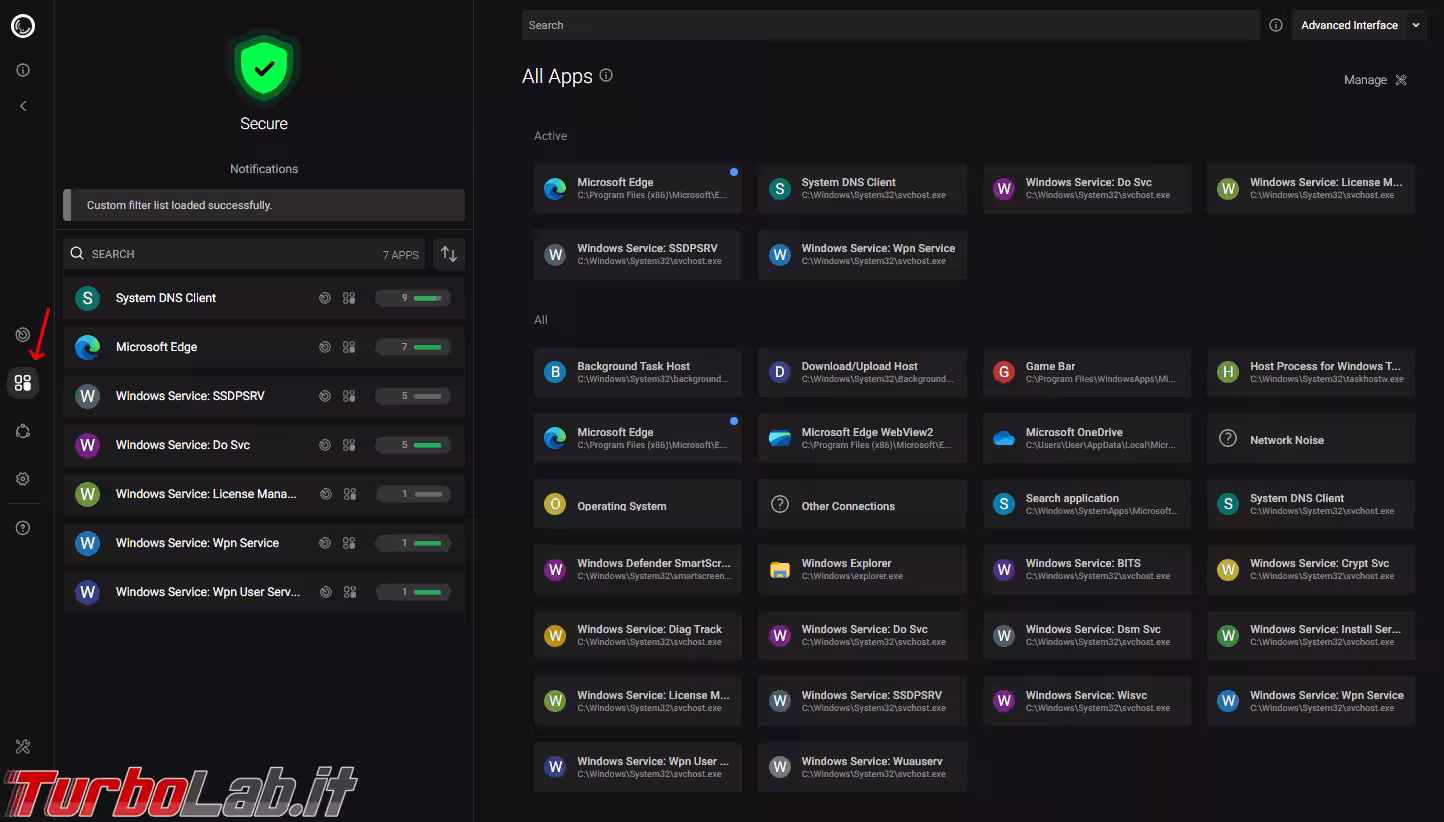Click the Apps grid icon in left sidebar

tap(23, 383)
